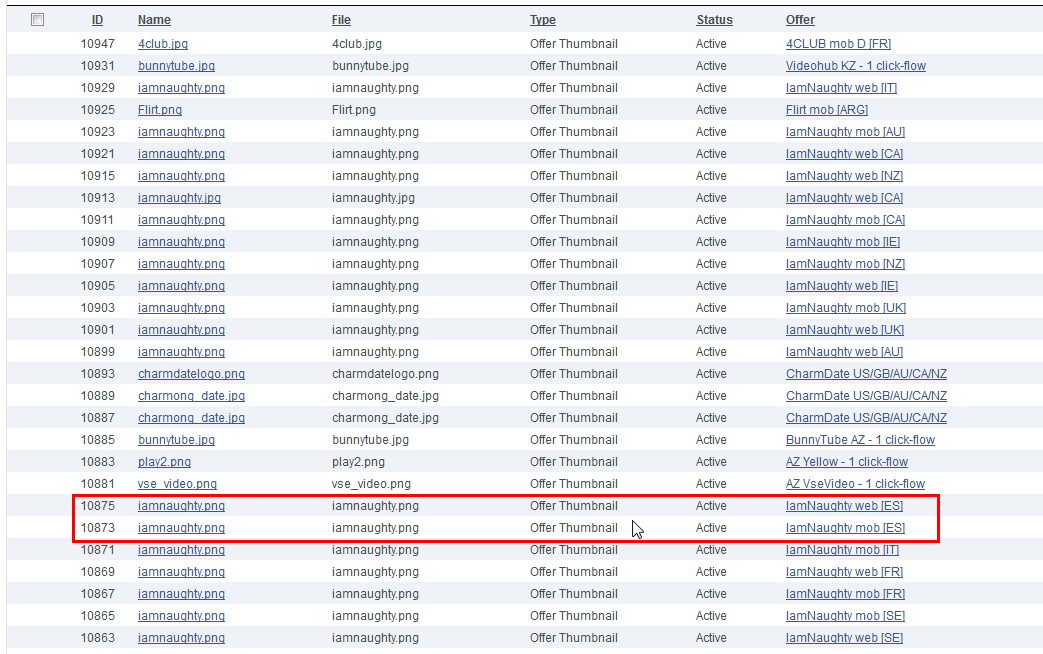The image size is (1043, 654).
Task: Open the vse_video.png name link
Action: point(178,484)
